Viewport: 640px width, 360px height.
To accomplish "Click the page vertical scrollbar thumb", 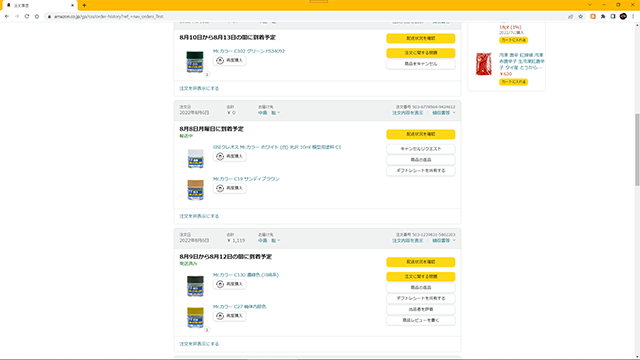I will (637, 149).
